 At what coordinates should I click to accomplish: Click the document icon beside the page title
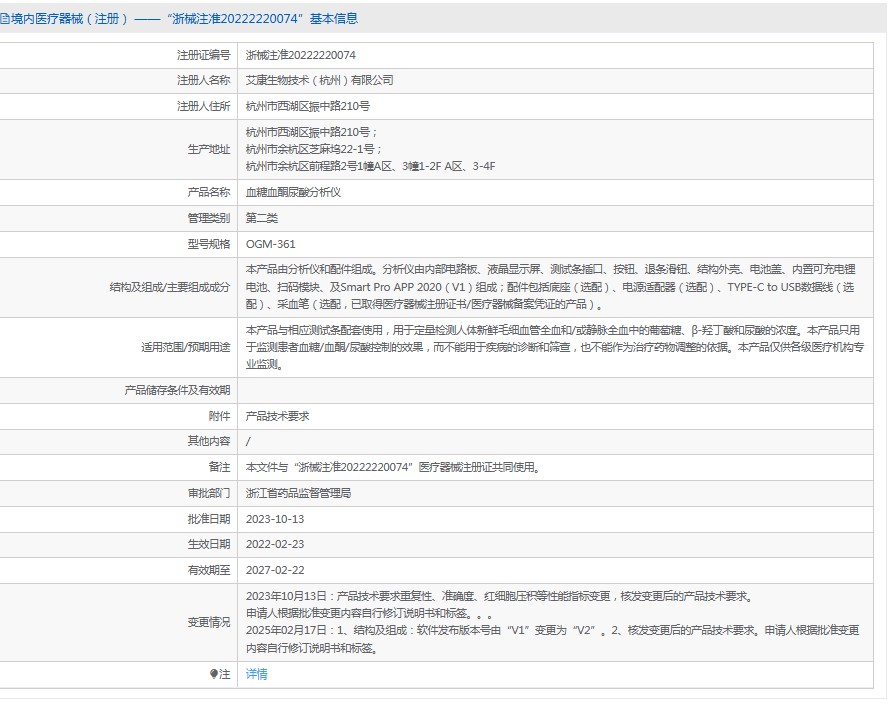click(5, 19)
